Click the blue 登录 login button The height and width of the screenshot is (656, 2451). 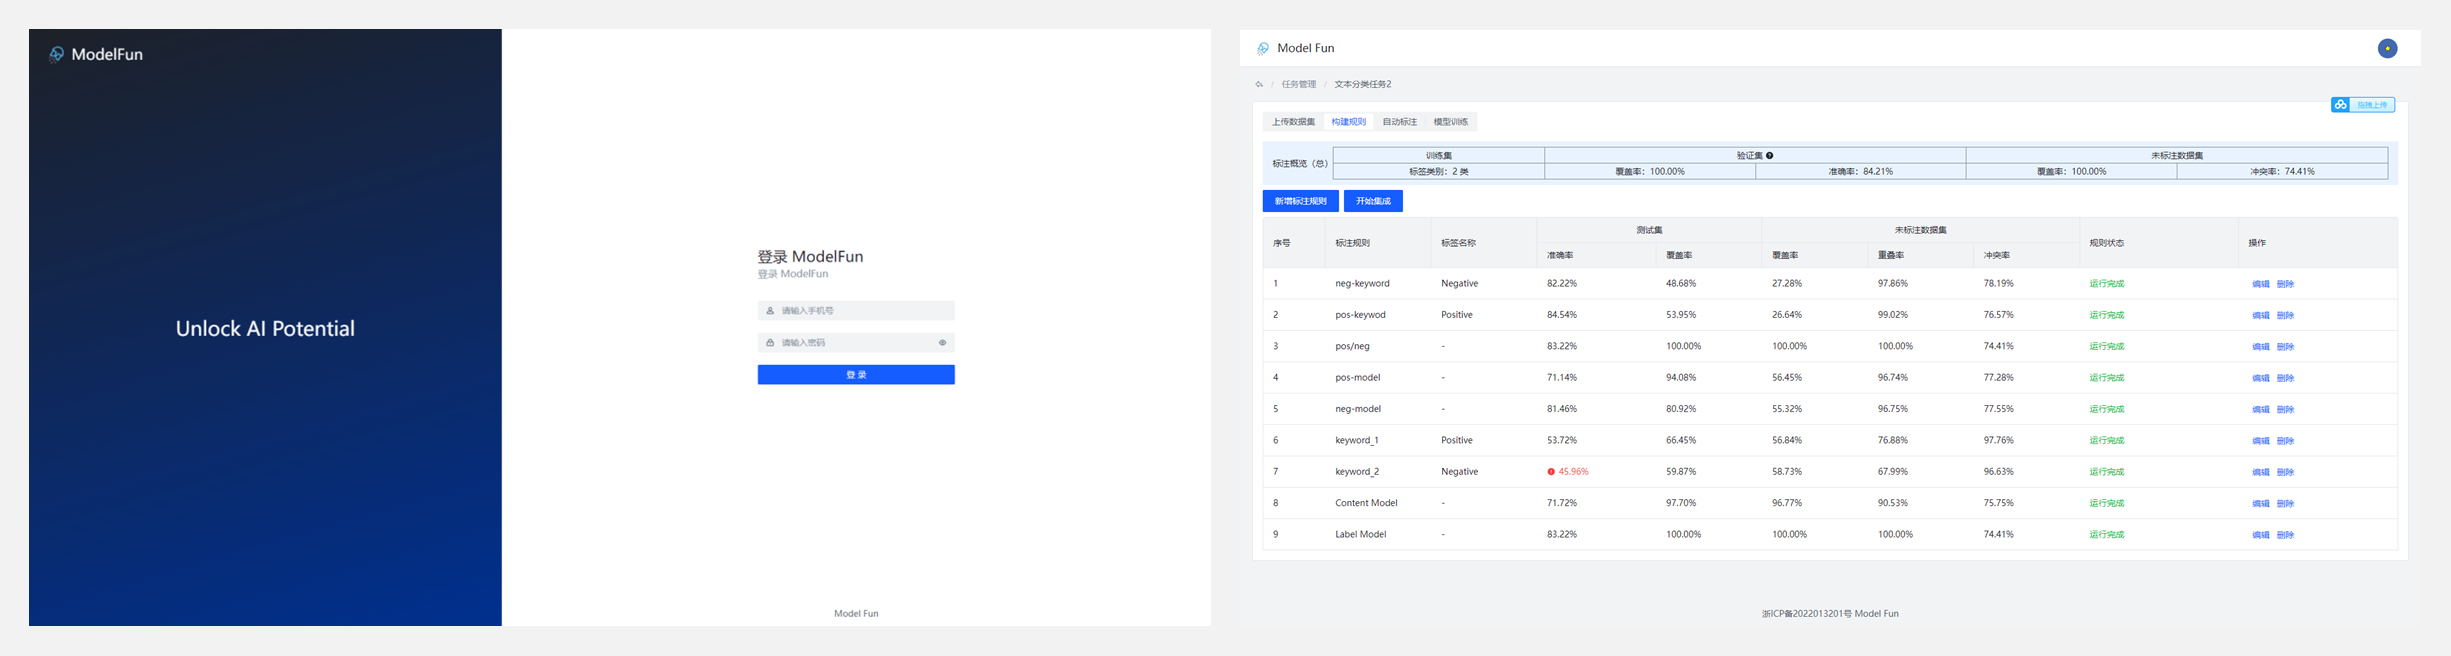click(x=856, y=374)
